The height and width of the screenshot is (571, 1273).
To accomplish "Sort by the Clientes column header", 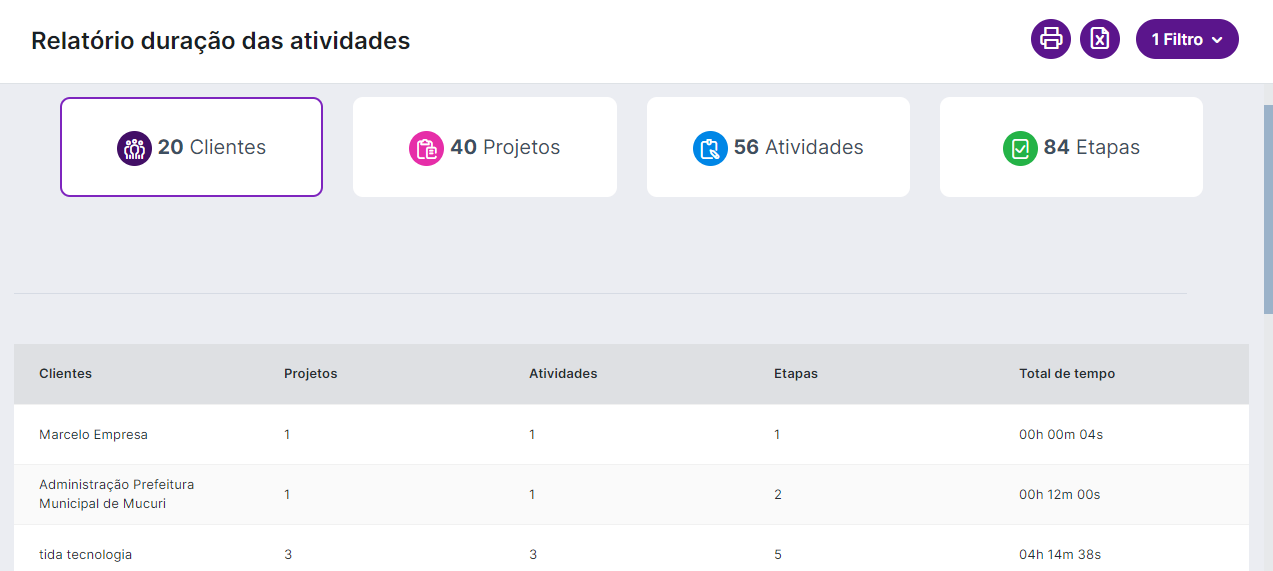I will [x=65, y=374].
